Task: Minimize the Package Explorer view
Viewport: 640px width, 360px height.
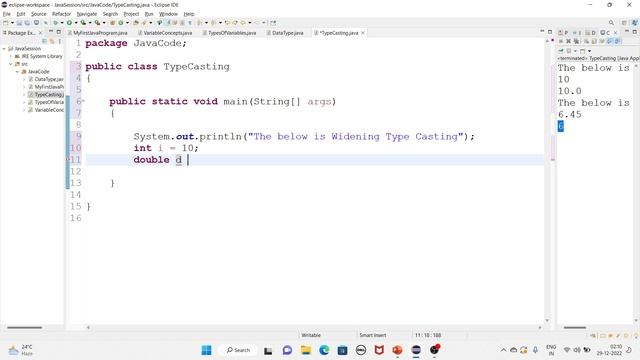Action: pos(51,31)
